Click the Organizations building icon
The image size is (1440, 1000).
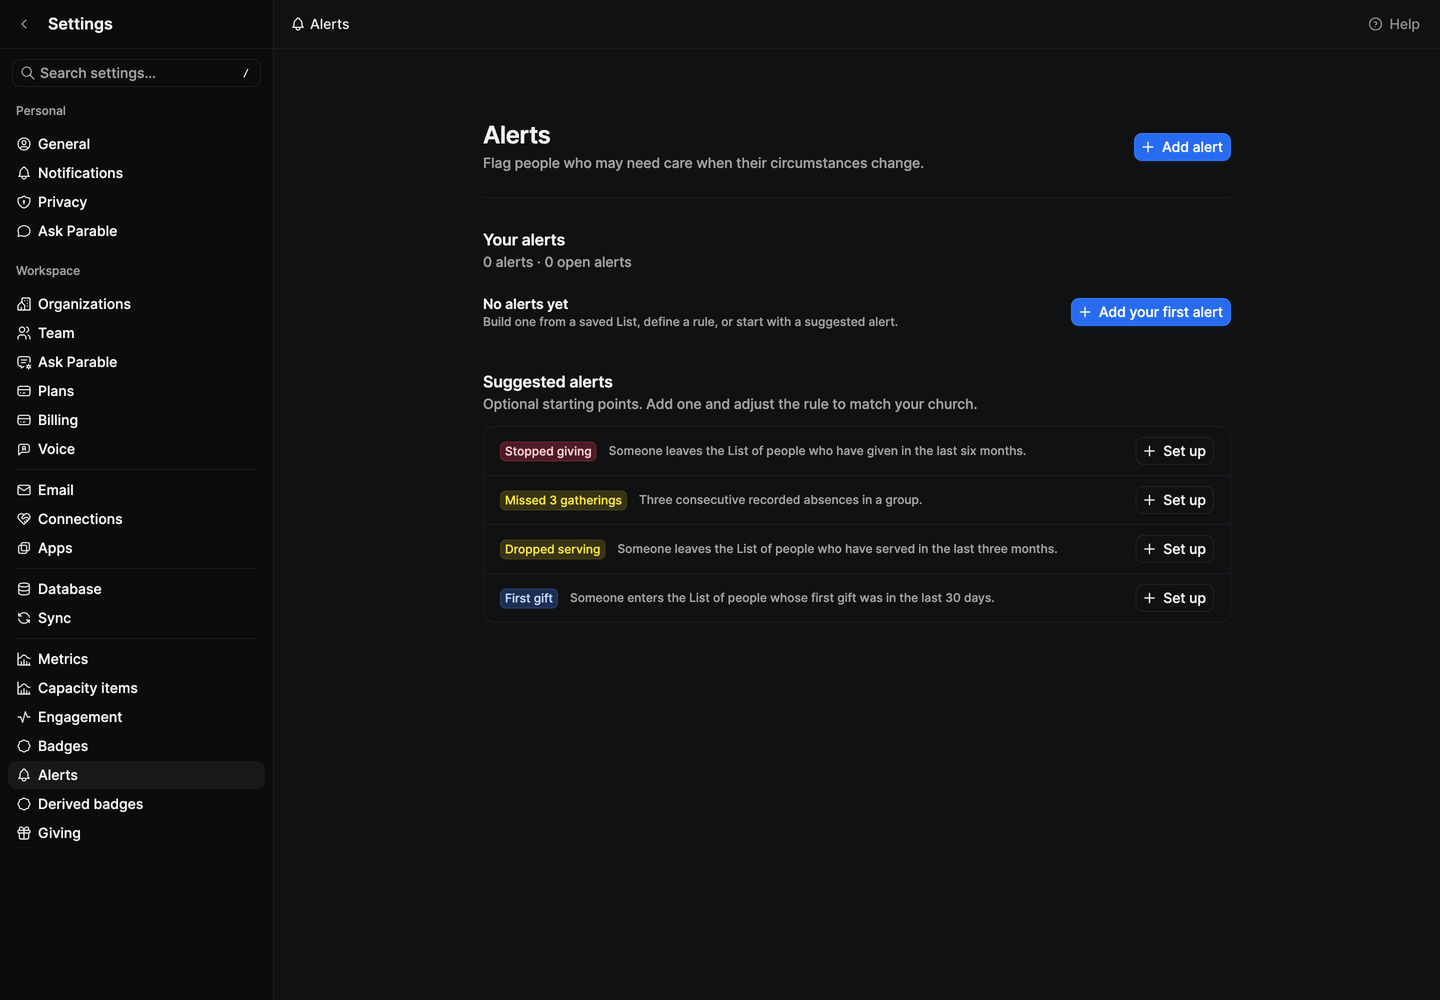pyautogui.click(x=24, y=304)
